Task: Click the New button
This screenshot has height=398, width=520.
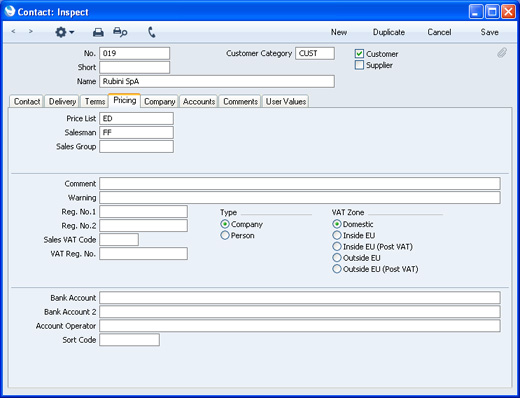Action: (339, 32)
